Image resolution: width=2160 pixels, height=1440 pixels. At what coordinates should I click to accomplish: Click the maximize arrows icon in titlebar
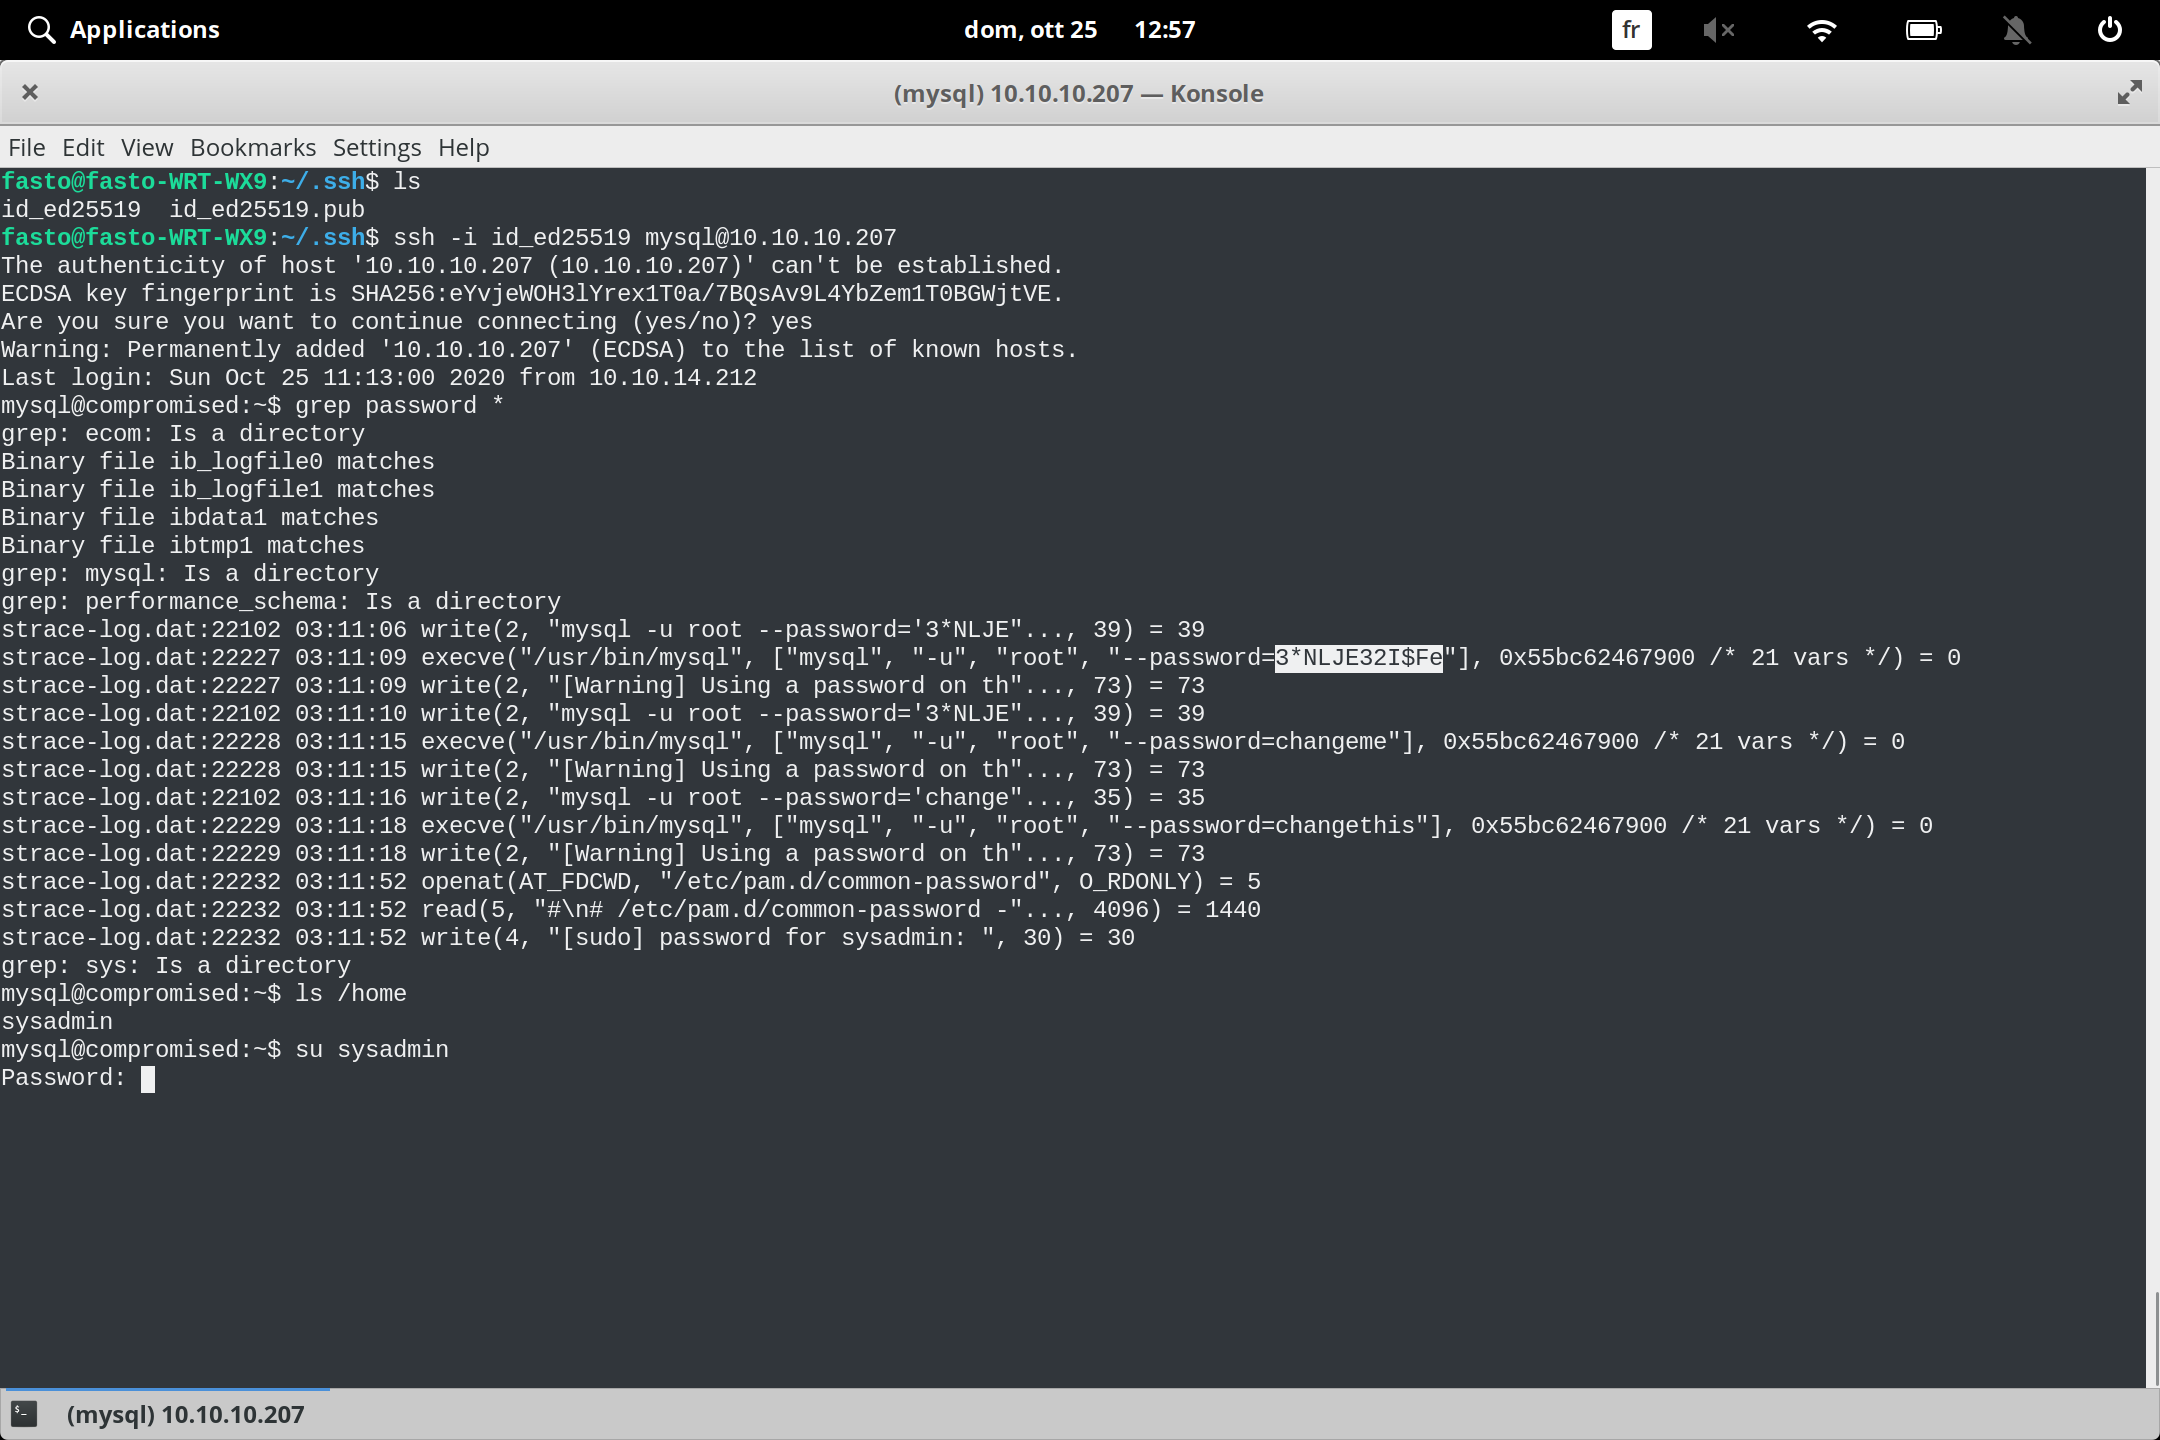[x=2129, y=92]
